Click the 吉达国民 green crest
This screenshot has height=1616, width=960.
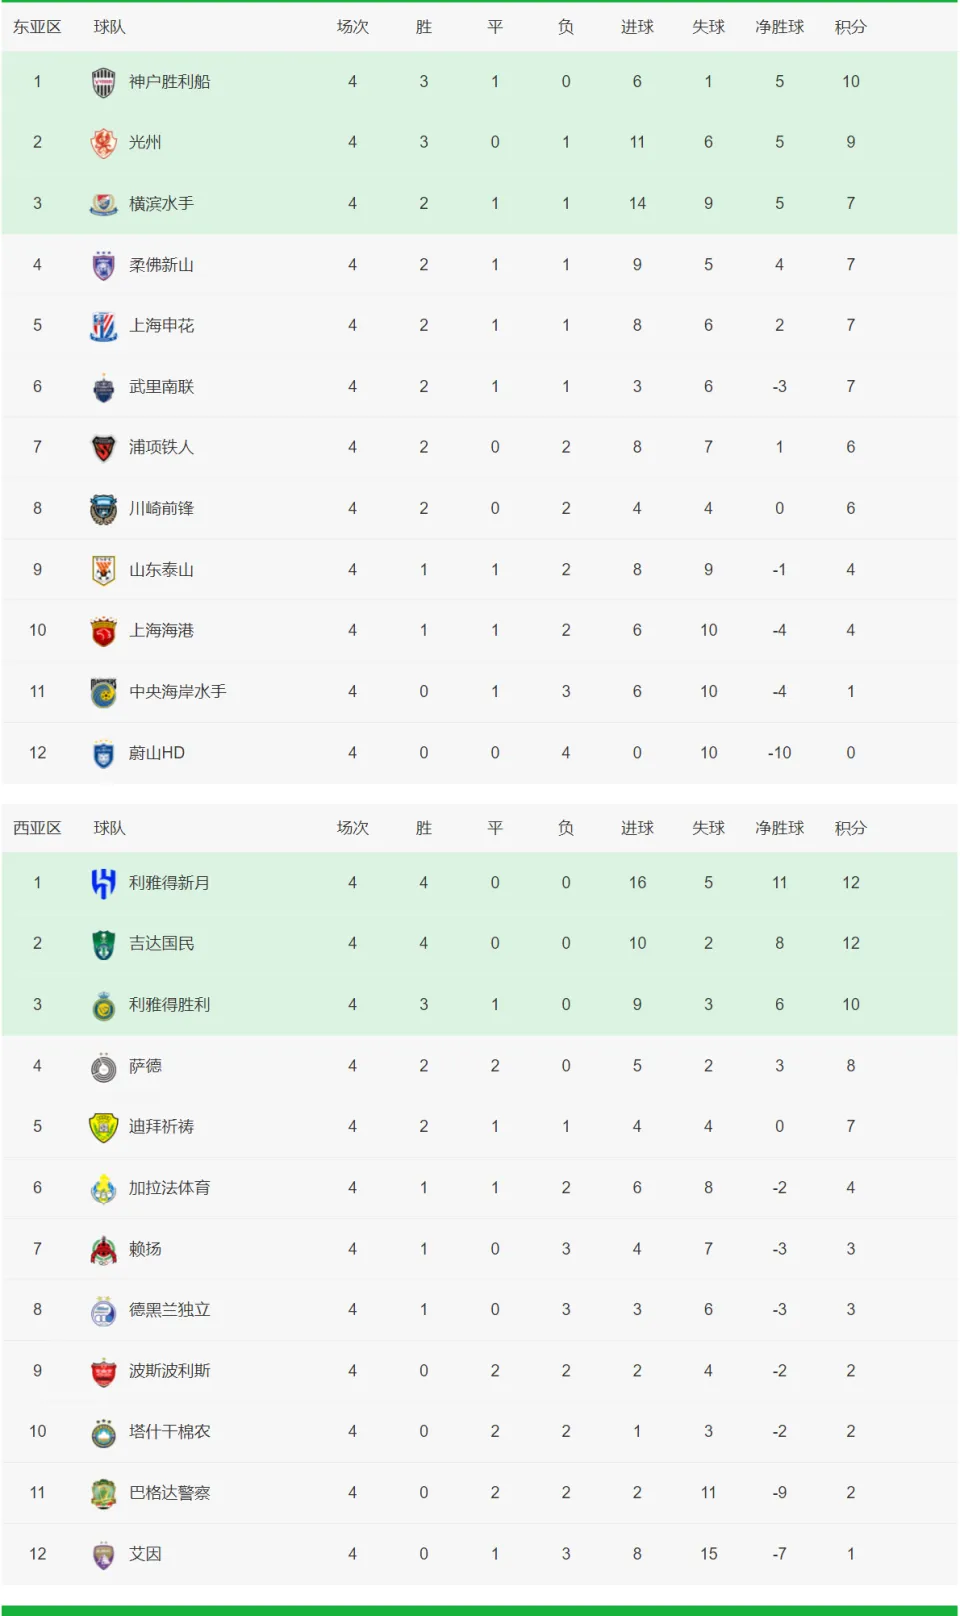pyautogui.click(x=103, y=944)
